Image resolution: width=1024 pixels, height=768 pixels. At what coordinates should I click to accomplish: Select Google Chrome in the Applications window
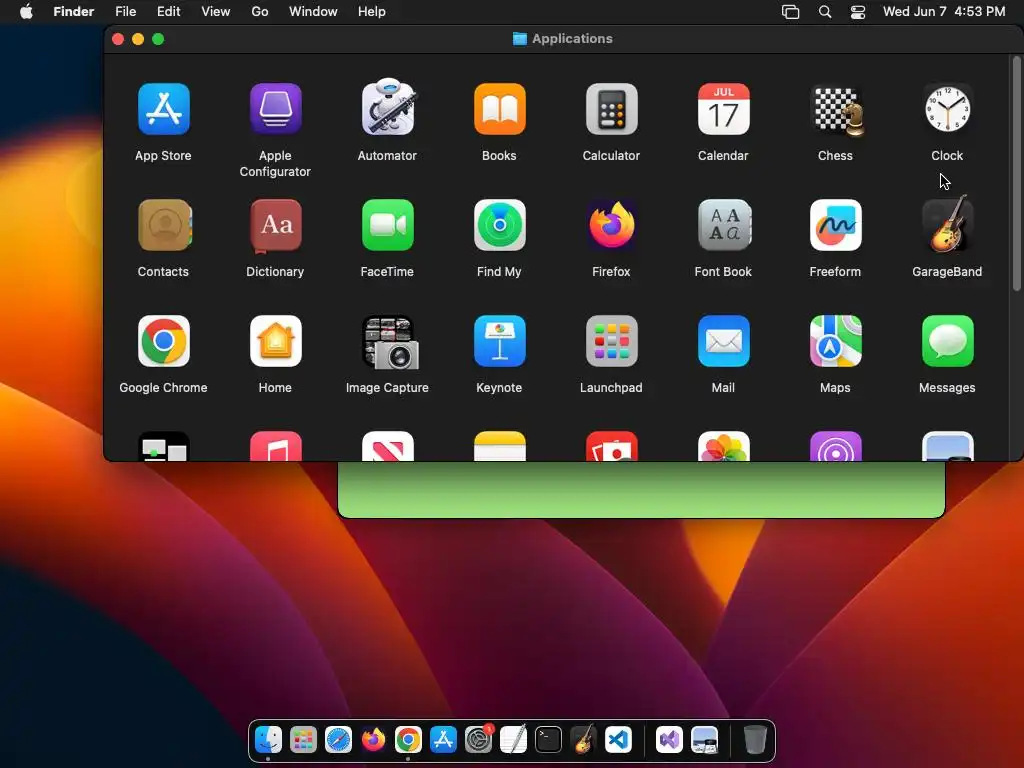point(164,341)
